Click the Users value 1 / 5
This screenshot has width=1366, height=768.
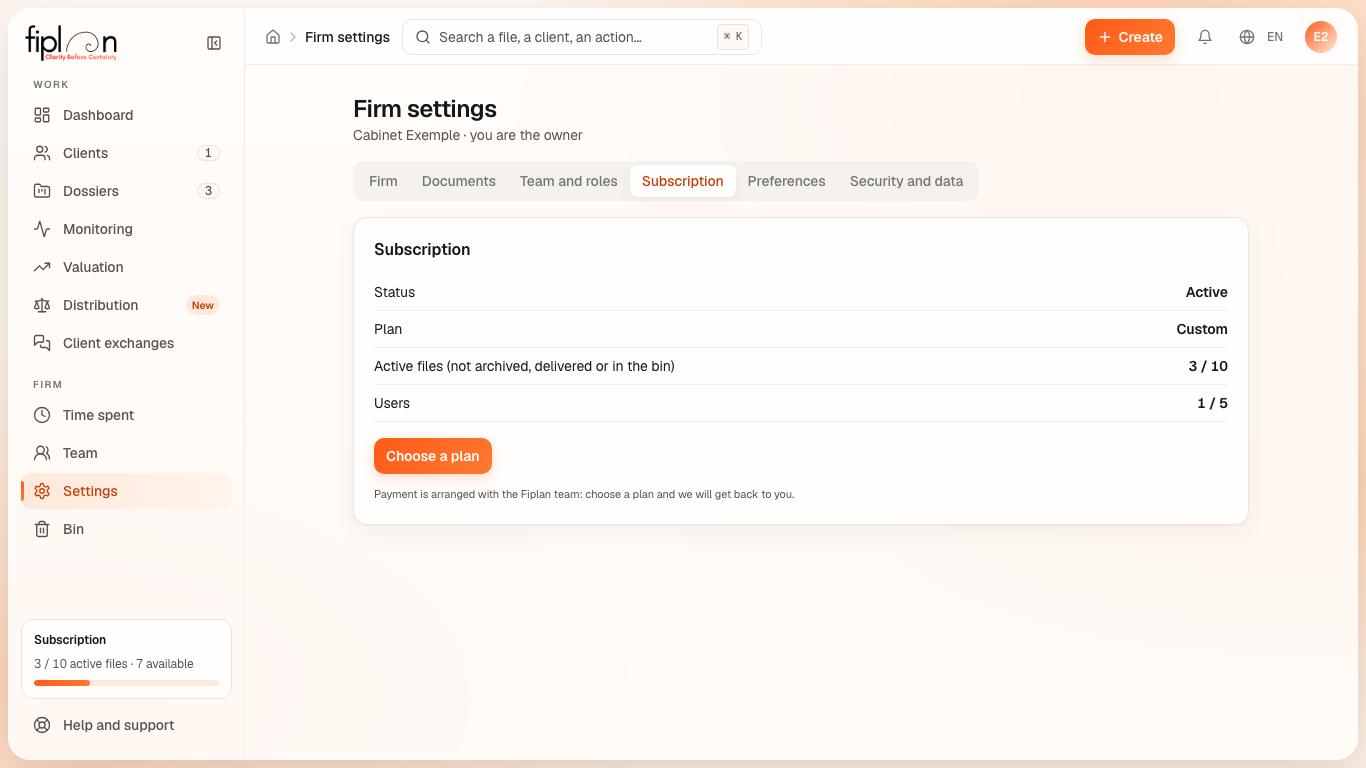[1212, 403]
